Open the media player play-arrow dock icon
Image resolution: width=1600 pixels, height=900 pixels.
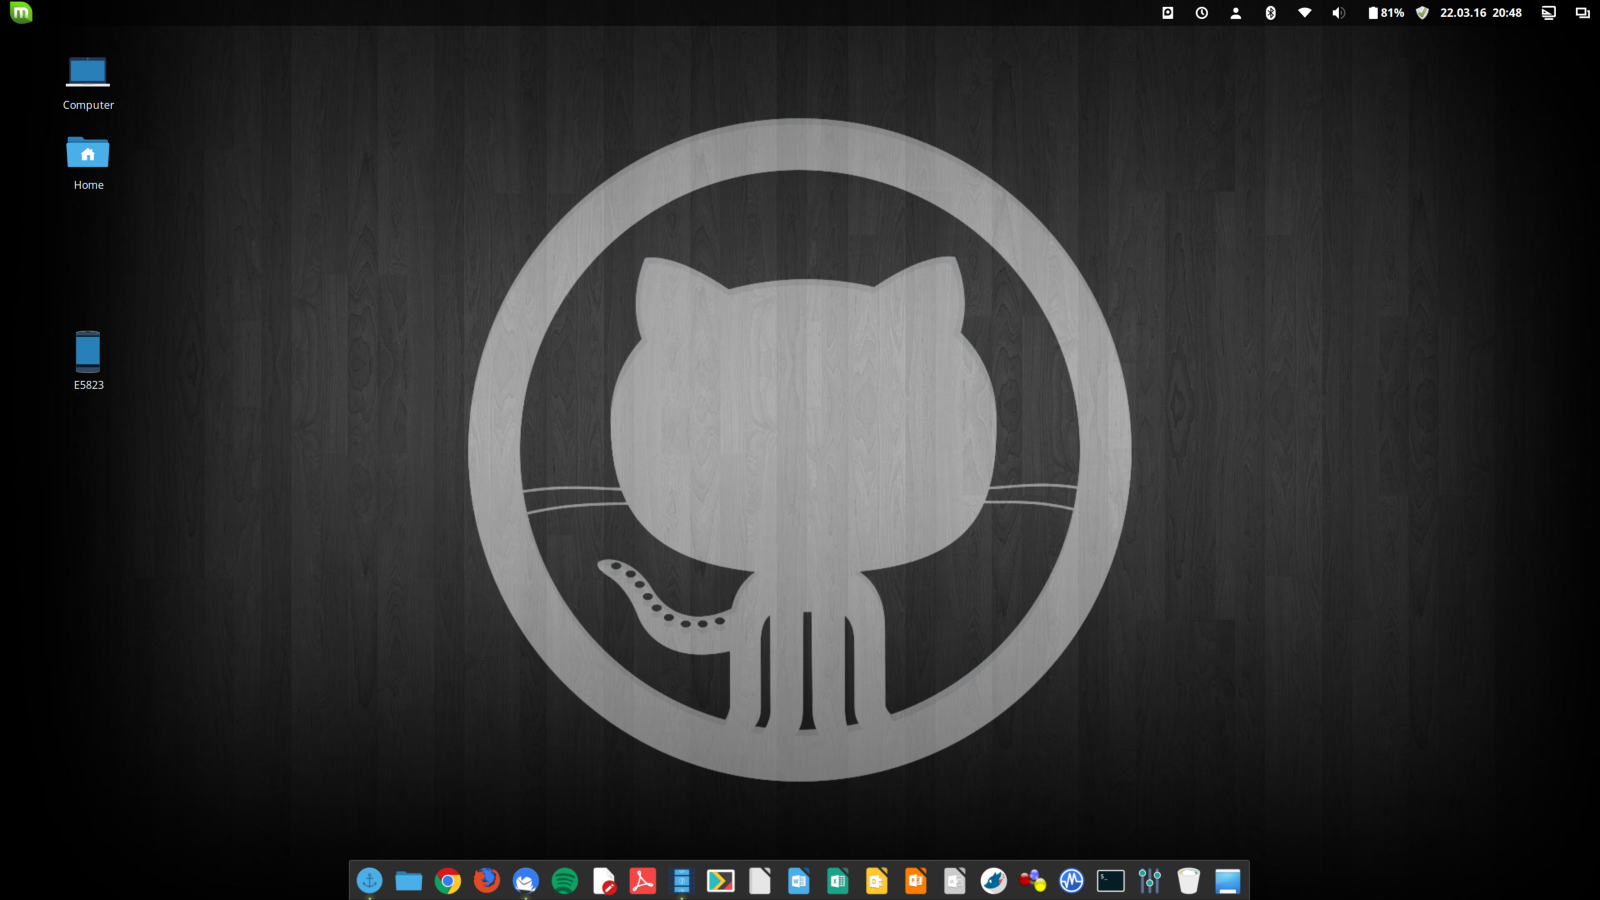pyautogui.click(x=721, y=881)
